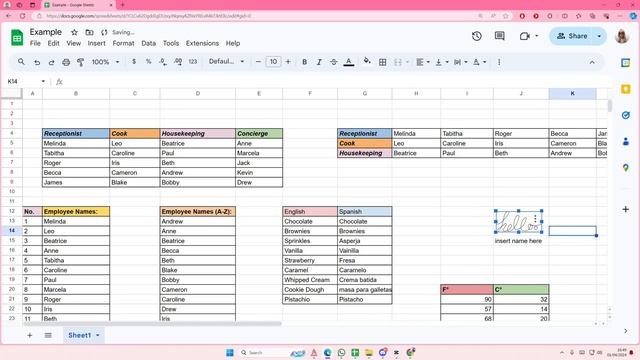
Task: Open the Tasks side panel icon
Action: click(x=625, y=116)
